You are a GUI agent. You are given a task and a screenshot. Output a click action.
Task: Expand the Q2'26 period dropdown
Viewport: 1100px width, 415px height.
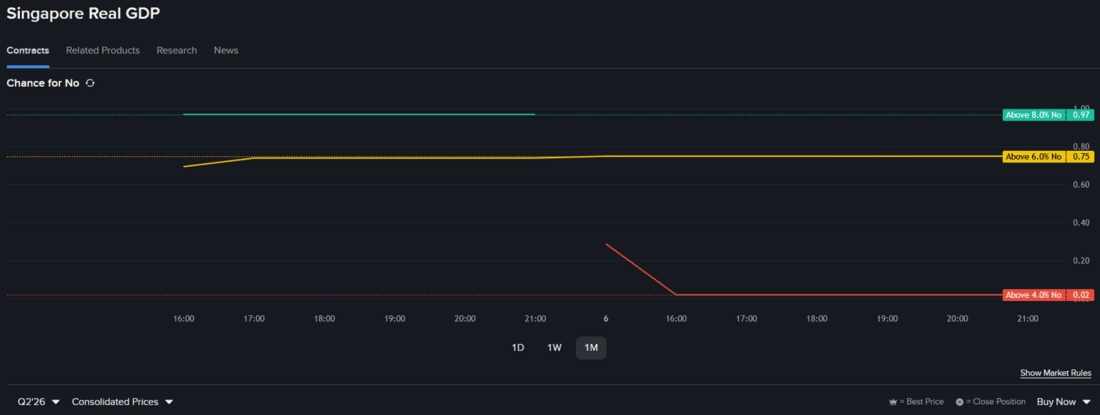39,402
